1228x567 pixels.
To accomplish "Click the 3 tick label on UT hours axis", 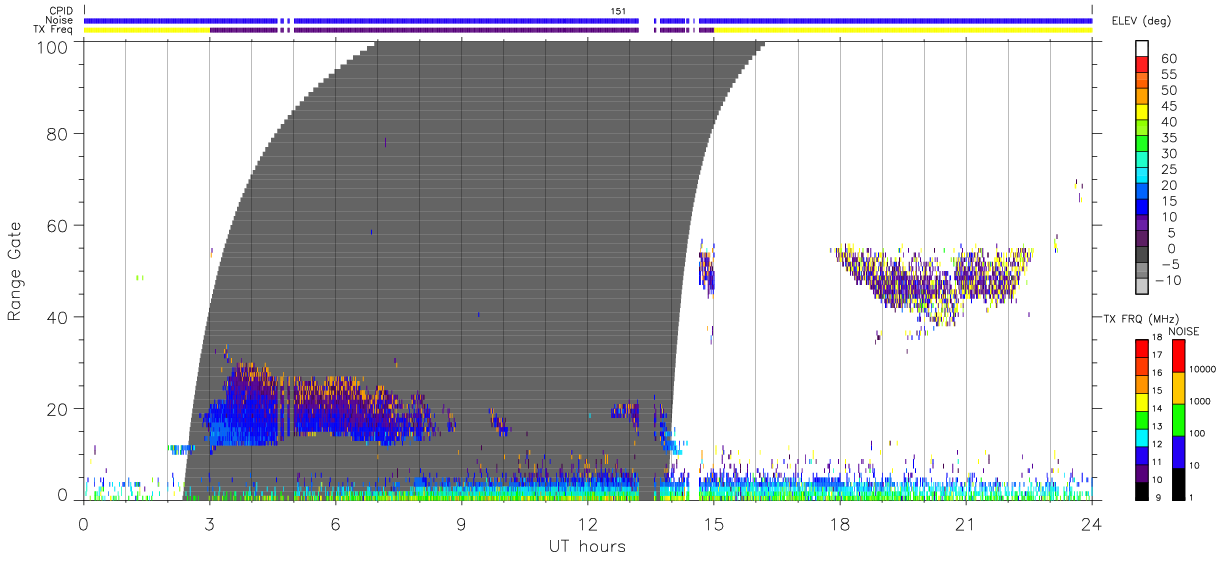I will point(210,524).
